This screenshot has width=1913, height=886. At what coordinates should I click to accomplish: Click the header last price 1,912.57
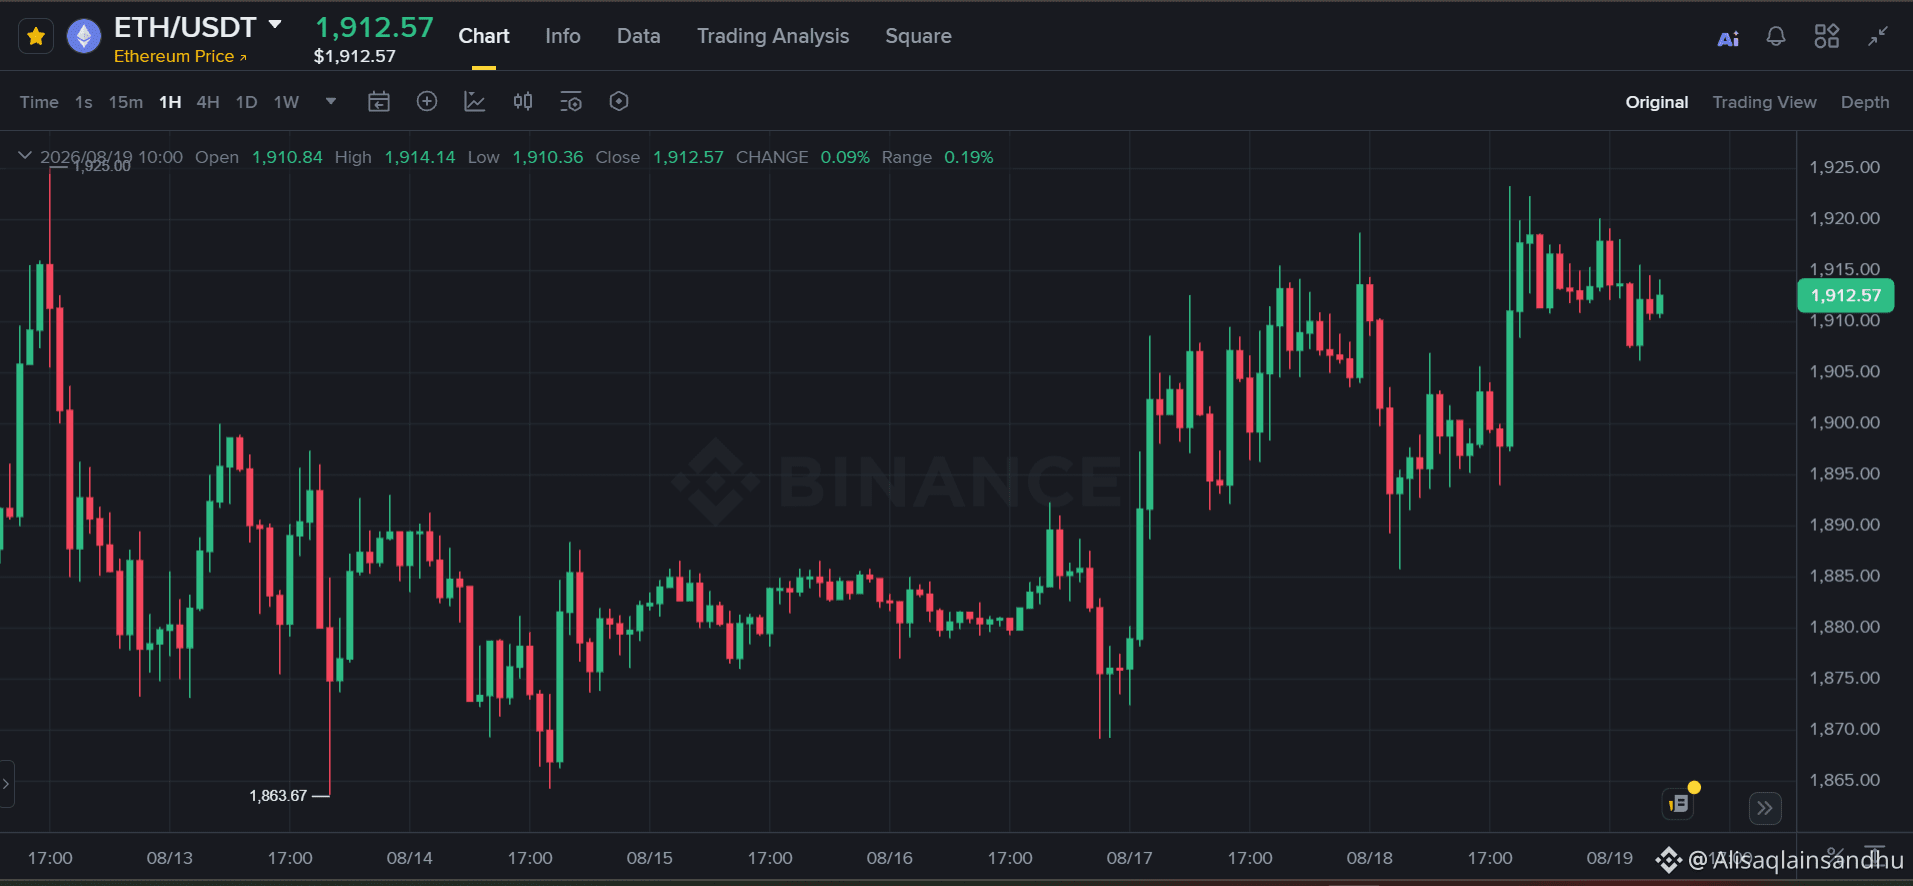[375, 27]
